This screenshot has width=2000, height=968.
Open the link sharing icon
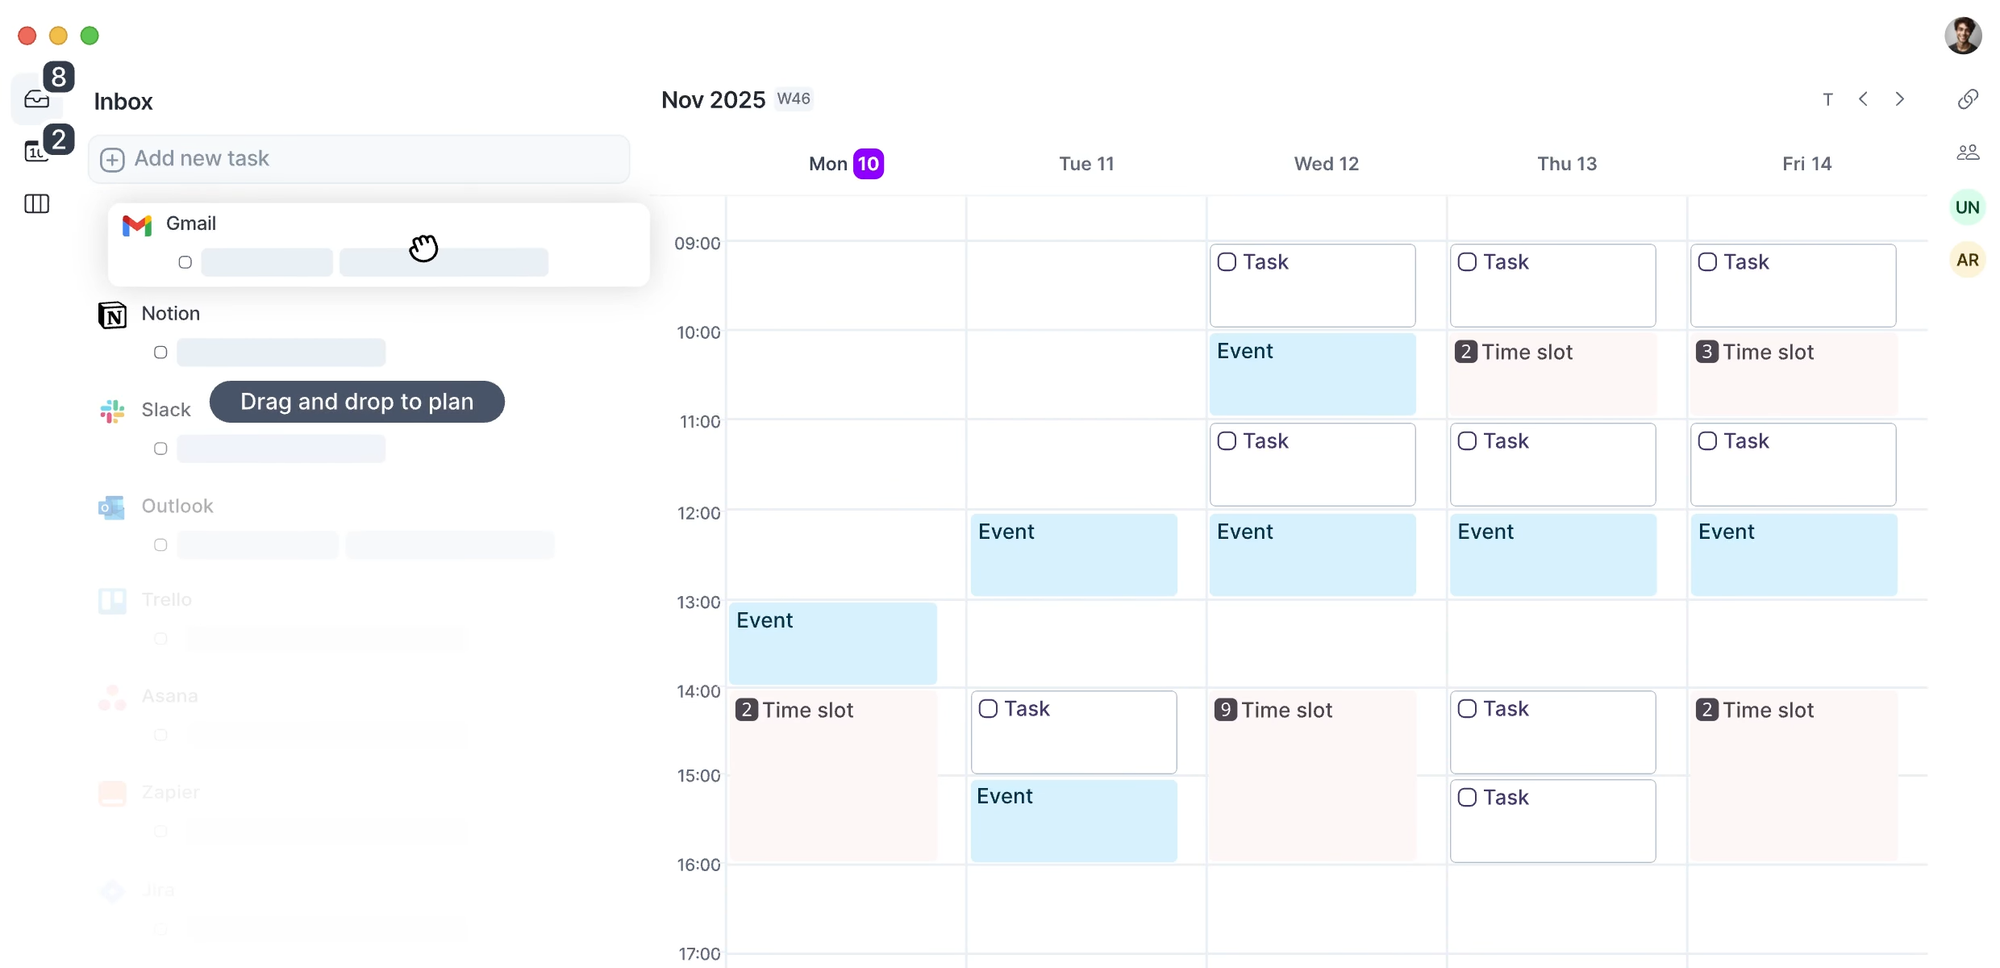click(x=1969, y=99)
